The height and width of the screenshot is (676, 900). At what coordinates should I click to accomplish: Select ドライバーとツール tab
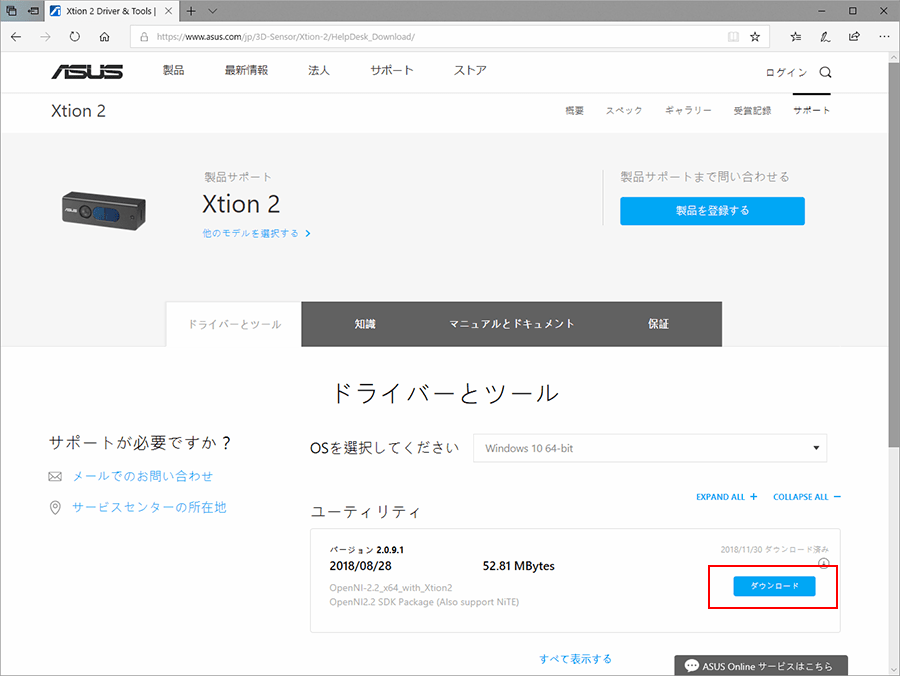234,324
